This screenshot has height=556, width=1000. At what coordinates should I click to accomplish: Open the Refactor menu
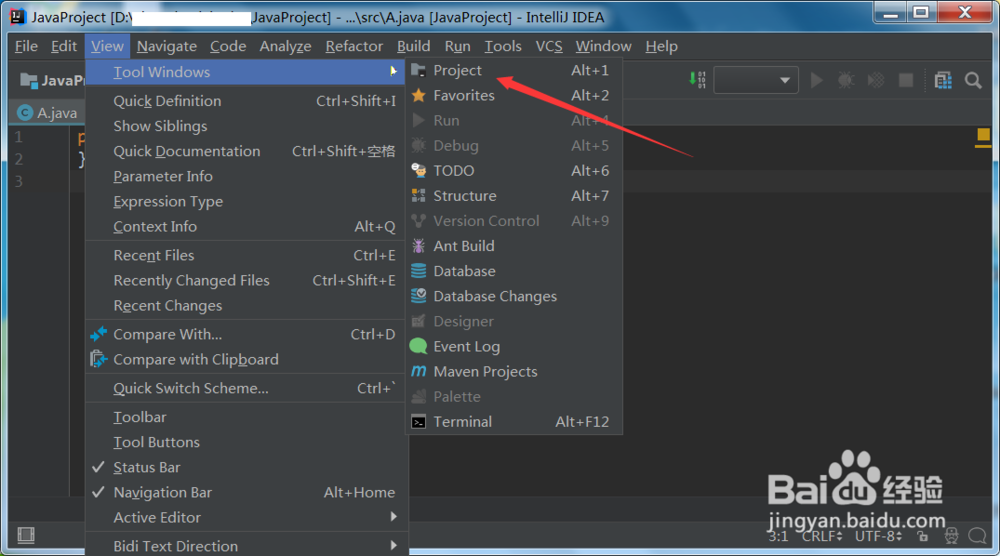354,46
